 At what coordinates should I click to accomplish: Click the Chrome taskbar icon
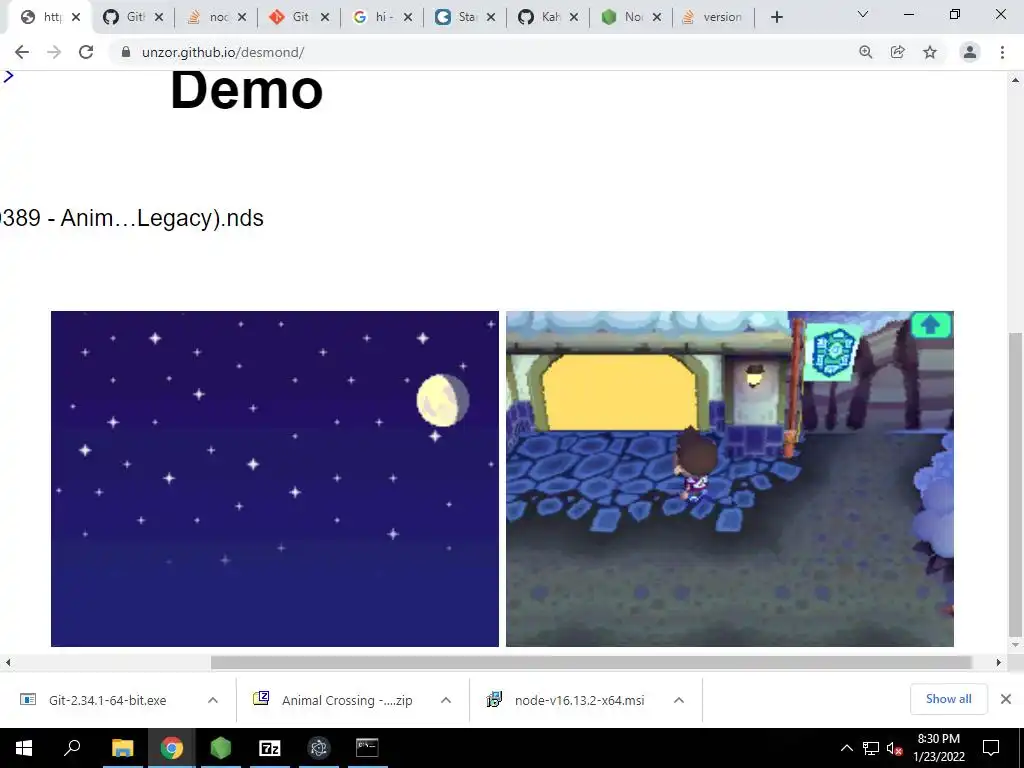tap(171, 748)
